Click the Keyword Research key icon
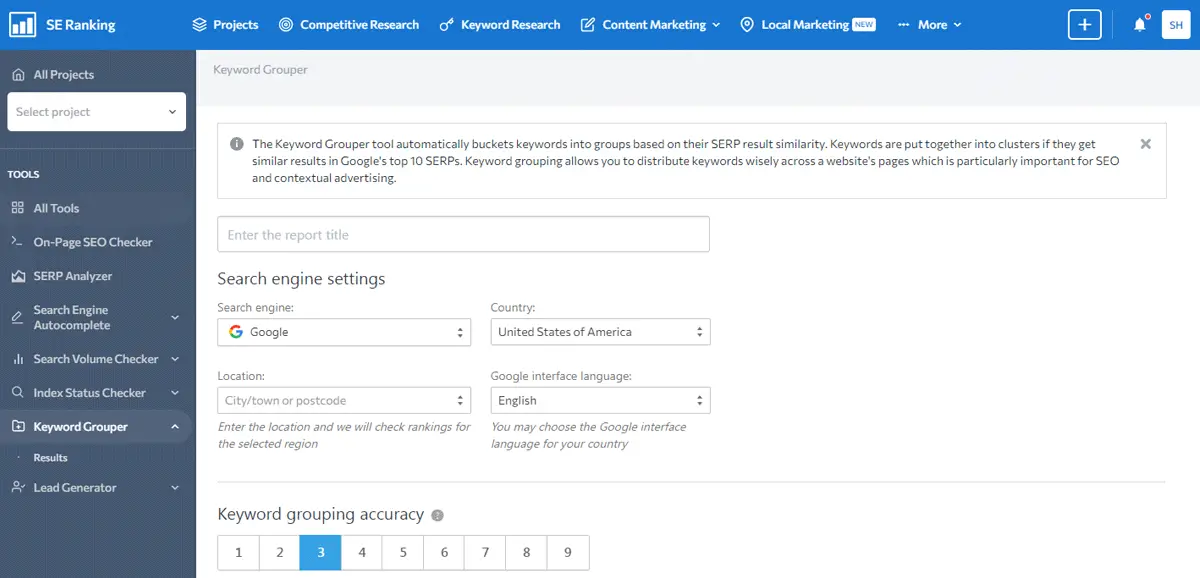The width and height of the screenshot is (1200, 578). click(447, 25)
